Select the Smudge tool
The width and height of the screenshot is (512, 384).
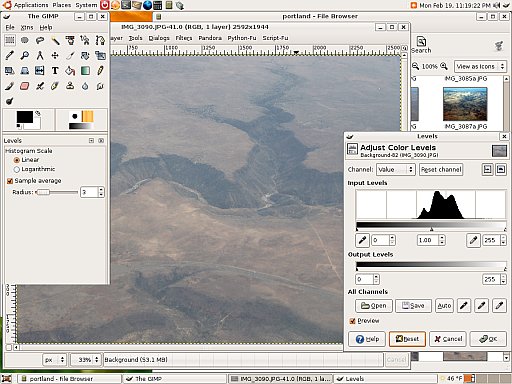[100, 86]
